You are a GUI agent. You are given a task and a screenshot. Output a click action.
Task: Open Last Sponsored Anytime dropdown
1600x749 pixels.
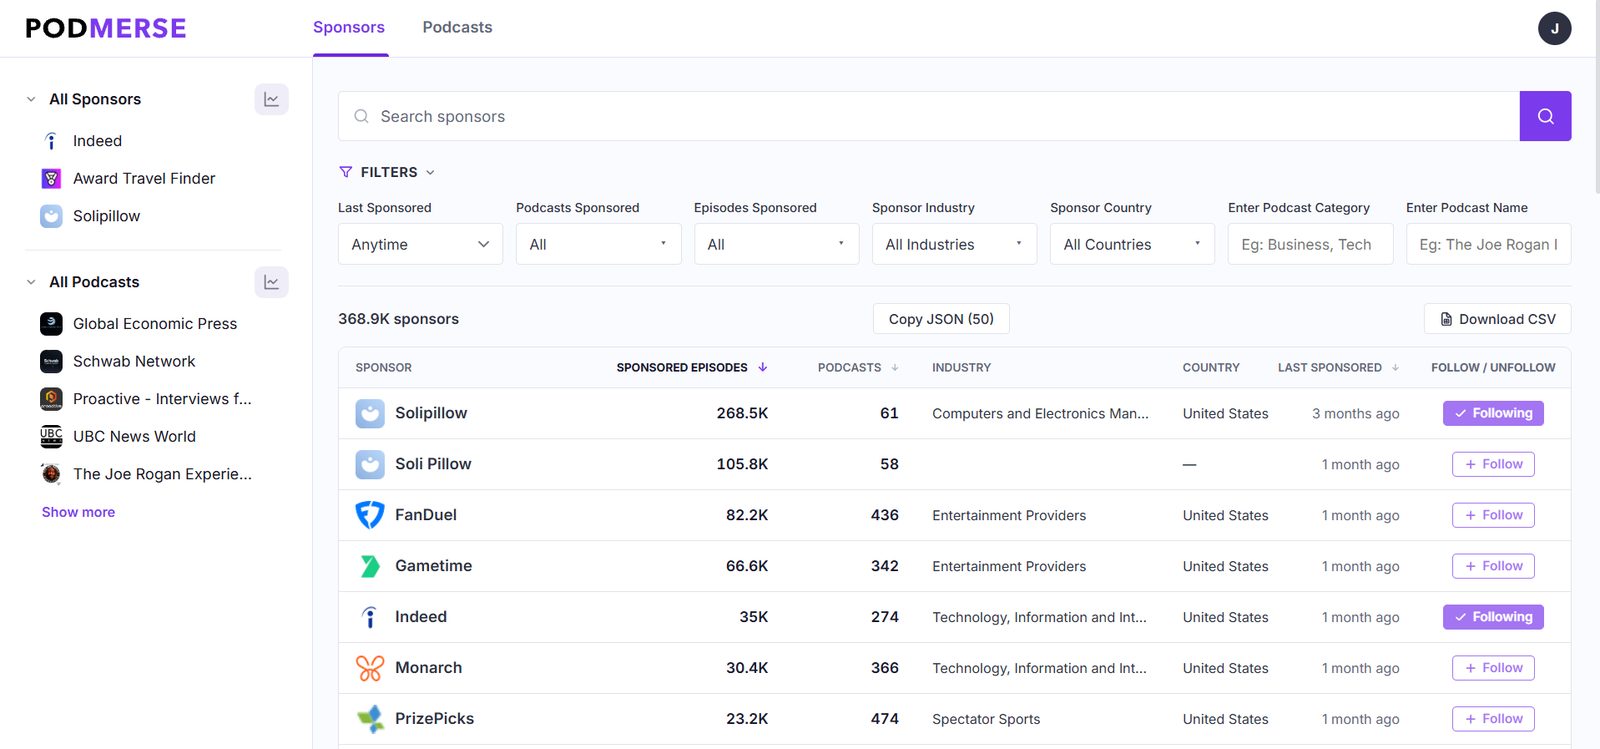(x=420, y=244)
